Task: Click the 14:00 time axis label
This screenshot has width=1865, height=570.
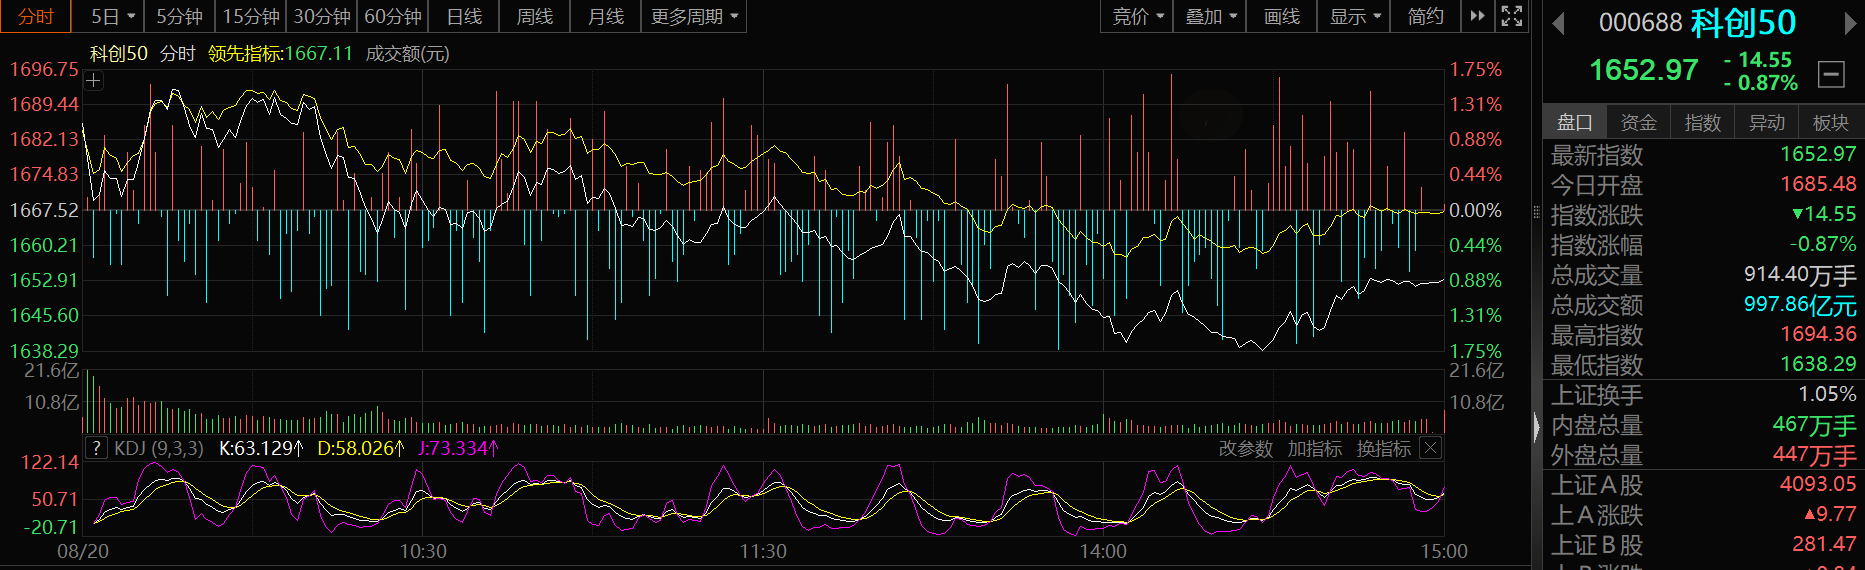Action: pyautogui.click(x=1103, y=551)
